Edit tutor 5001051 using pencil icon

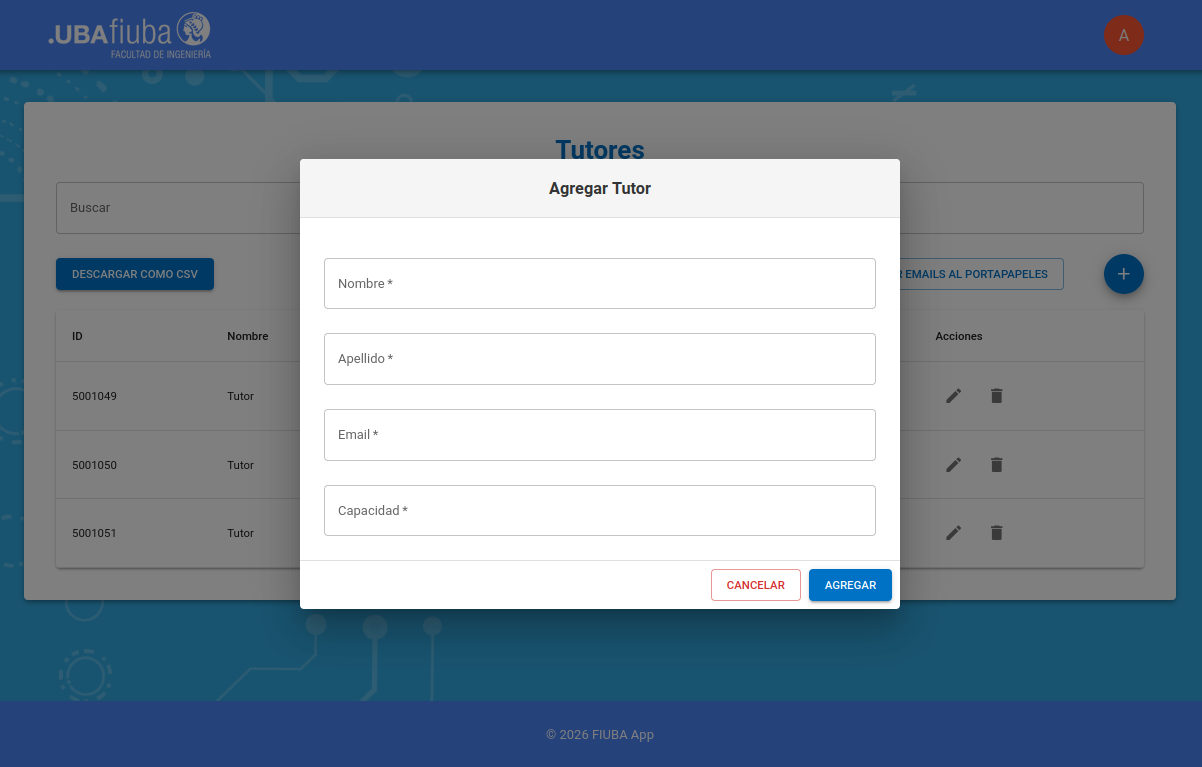pyautogui.click(x=954, y=533)
